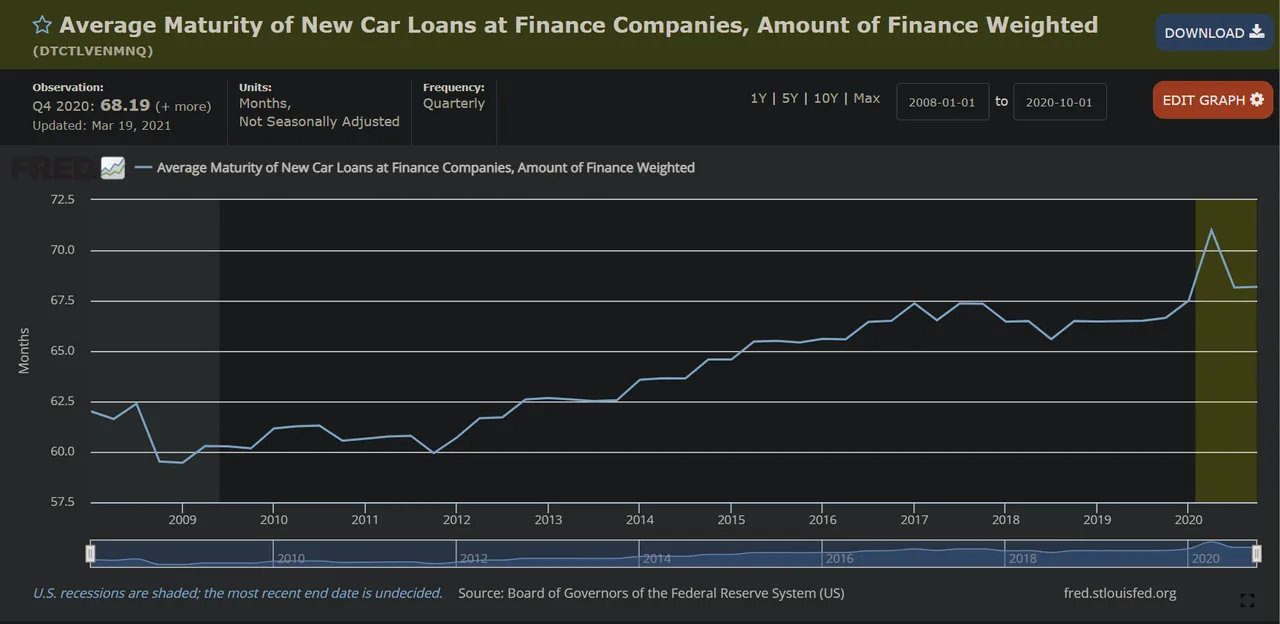Click the 57.5 y-axis label

pyautogui.click(x=62, y=502)
